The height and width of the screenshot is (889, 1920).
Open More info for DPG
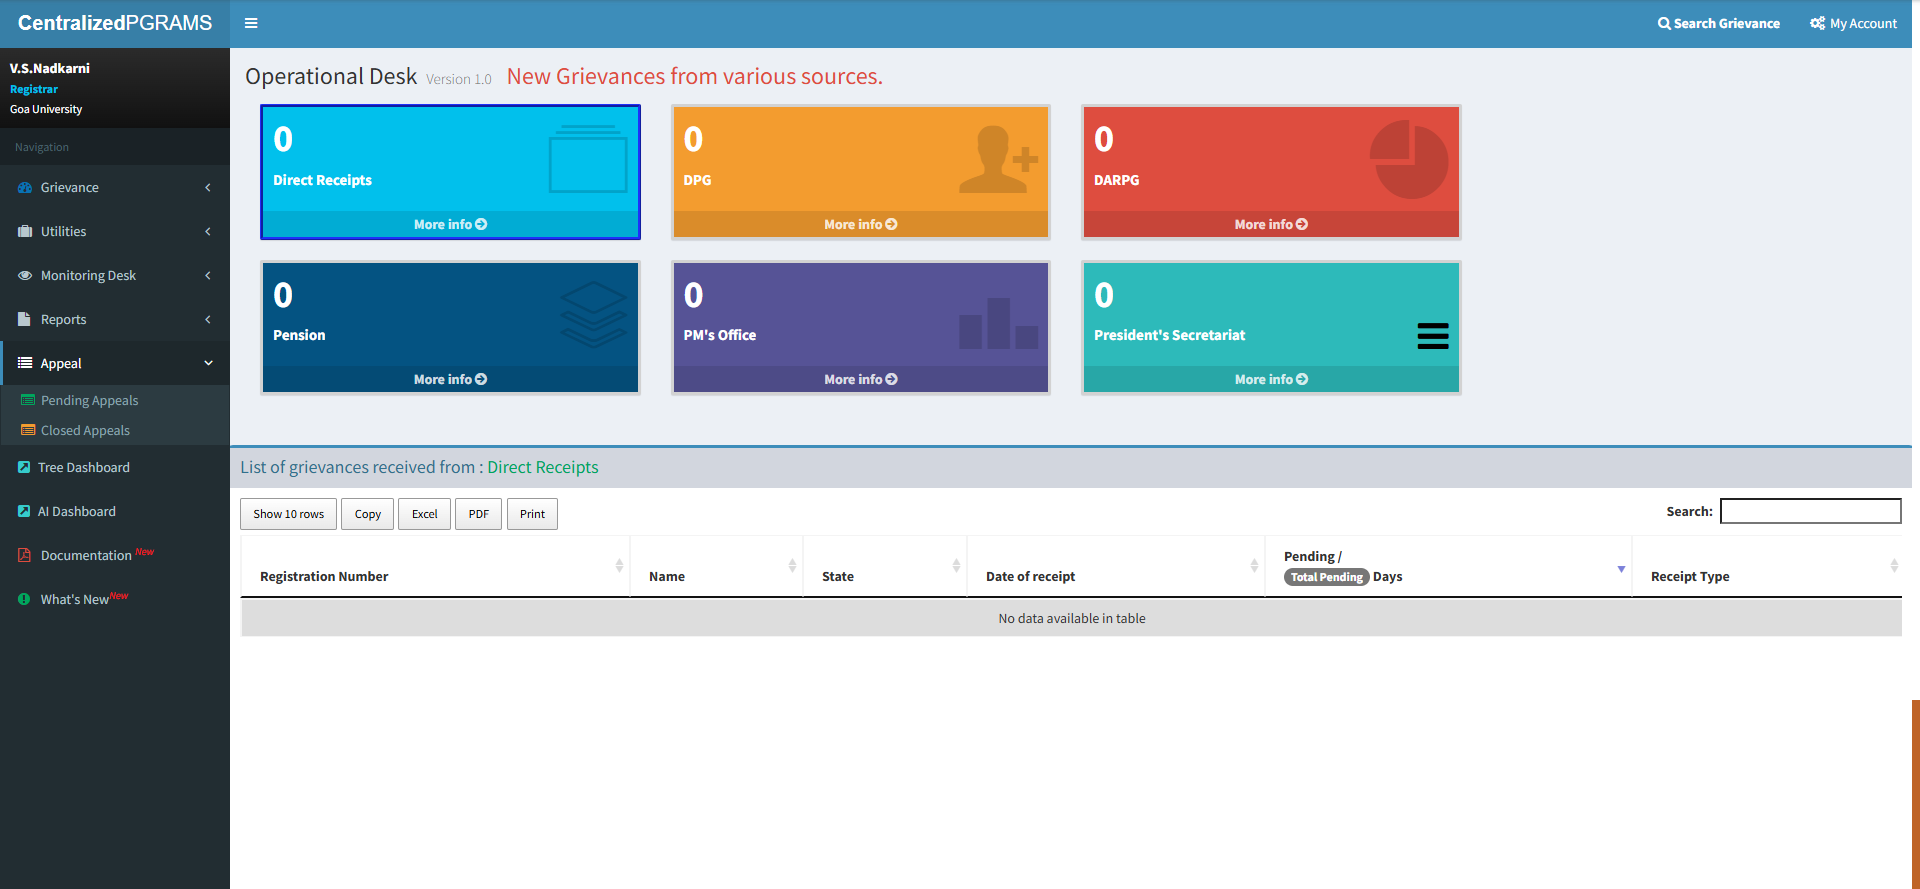(860, 224)
